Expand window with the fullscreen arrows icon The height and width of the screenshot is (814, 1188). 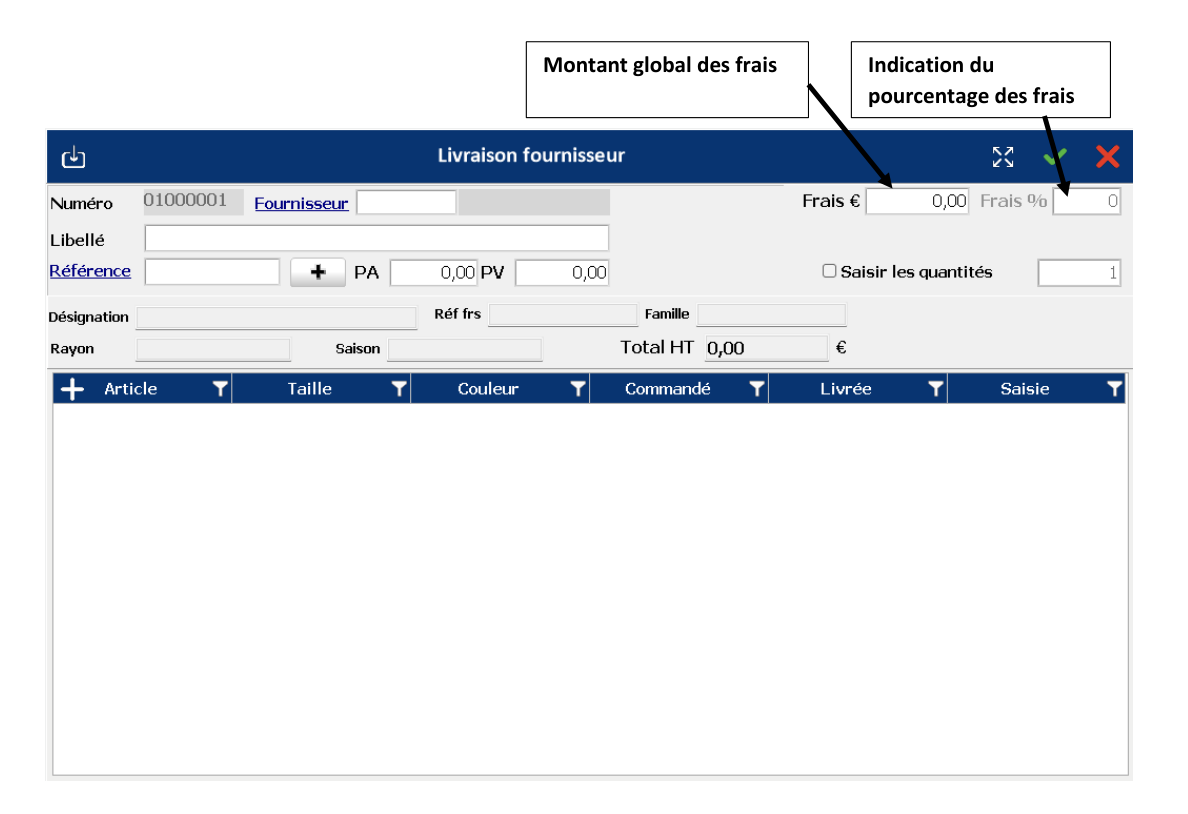point(1002,157)
